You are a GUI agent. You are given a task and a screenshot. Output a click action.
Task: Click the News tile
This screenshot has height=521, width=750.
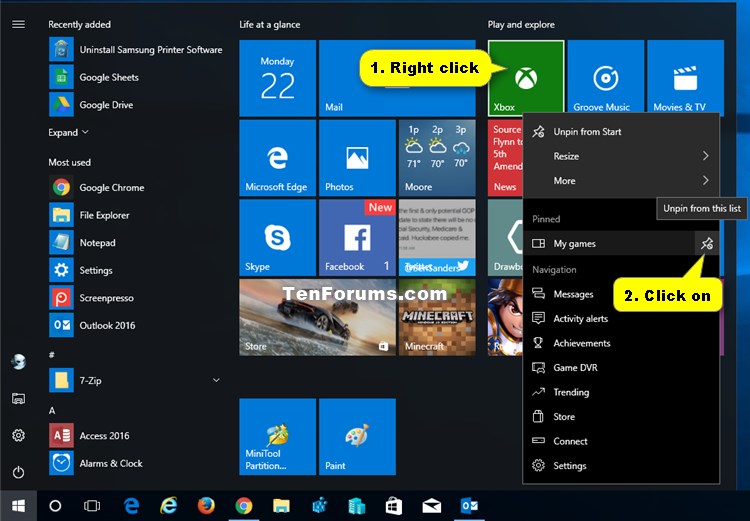tap(505, 158)
